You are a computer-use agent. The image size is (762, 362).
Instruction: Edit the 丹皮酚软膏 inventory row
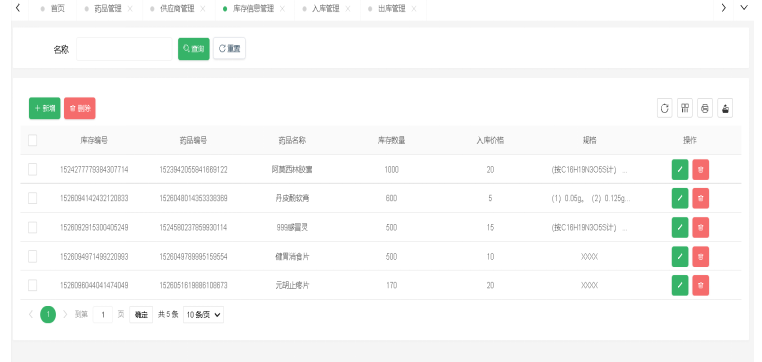coord(680,198)
